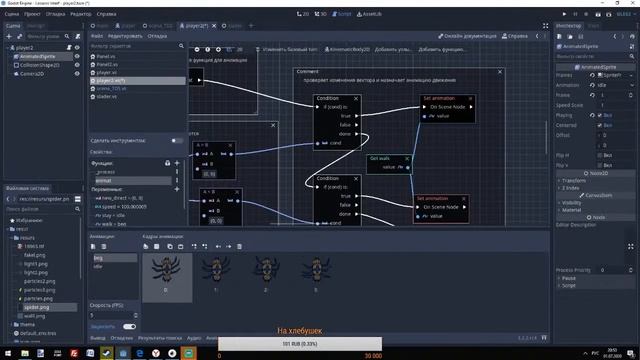Collapse the resurs folder in FileSystem
Viewport: 640px width, 360px height.
[x=12, y=238]
